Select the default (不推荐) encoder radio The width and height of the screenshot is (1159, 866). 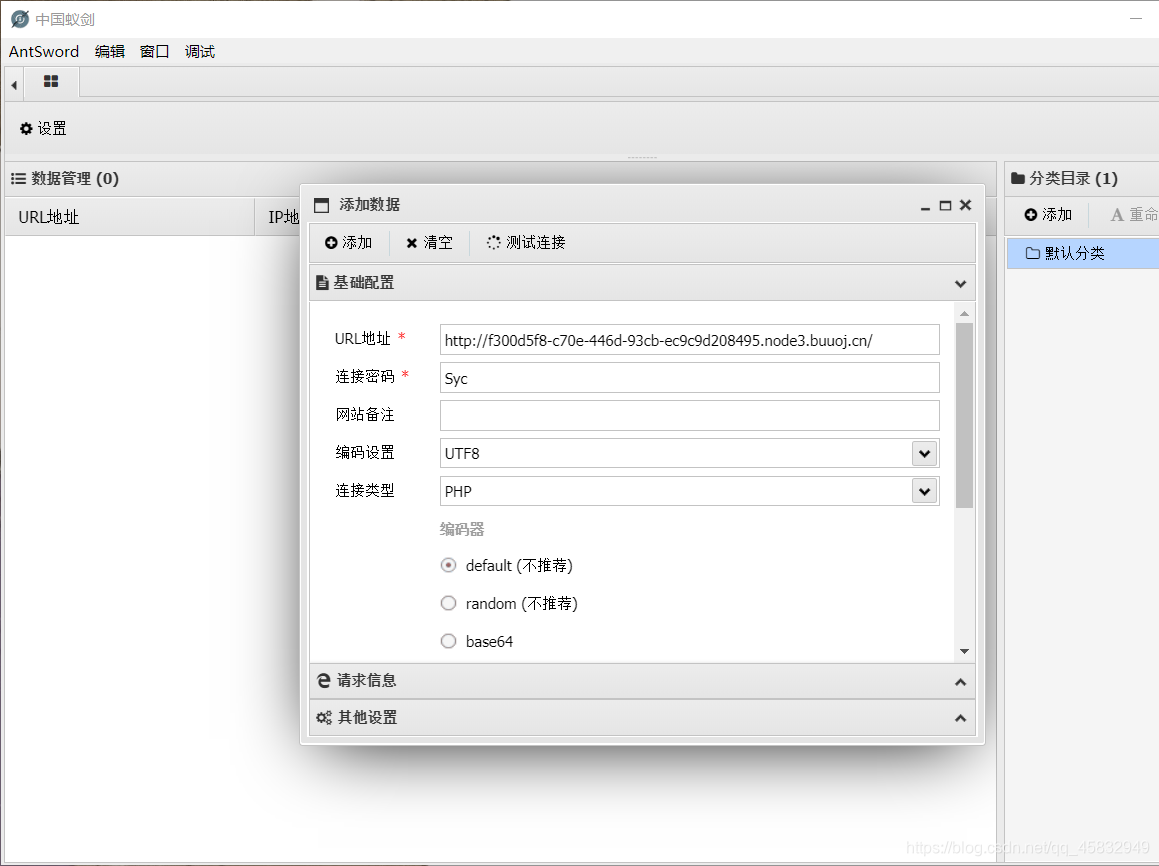pos(448,565)
